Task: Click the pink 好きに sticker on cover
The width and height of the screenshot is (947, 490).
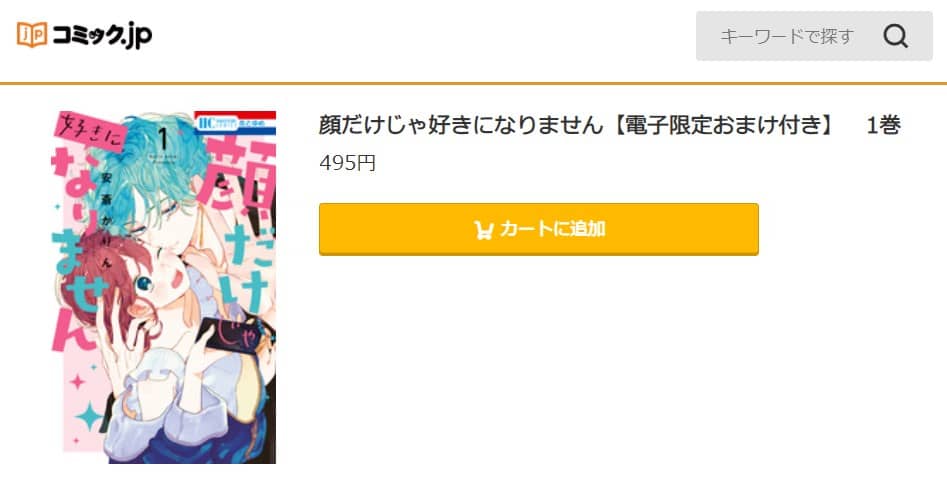Action: point(91,134)
